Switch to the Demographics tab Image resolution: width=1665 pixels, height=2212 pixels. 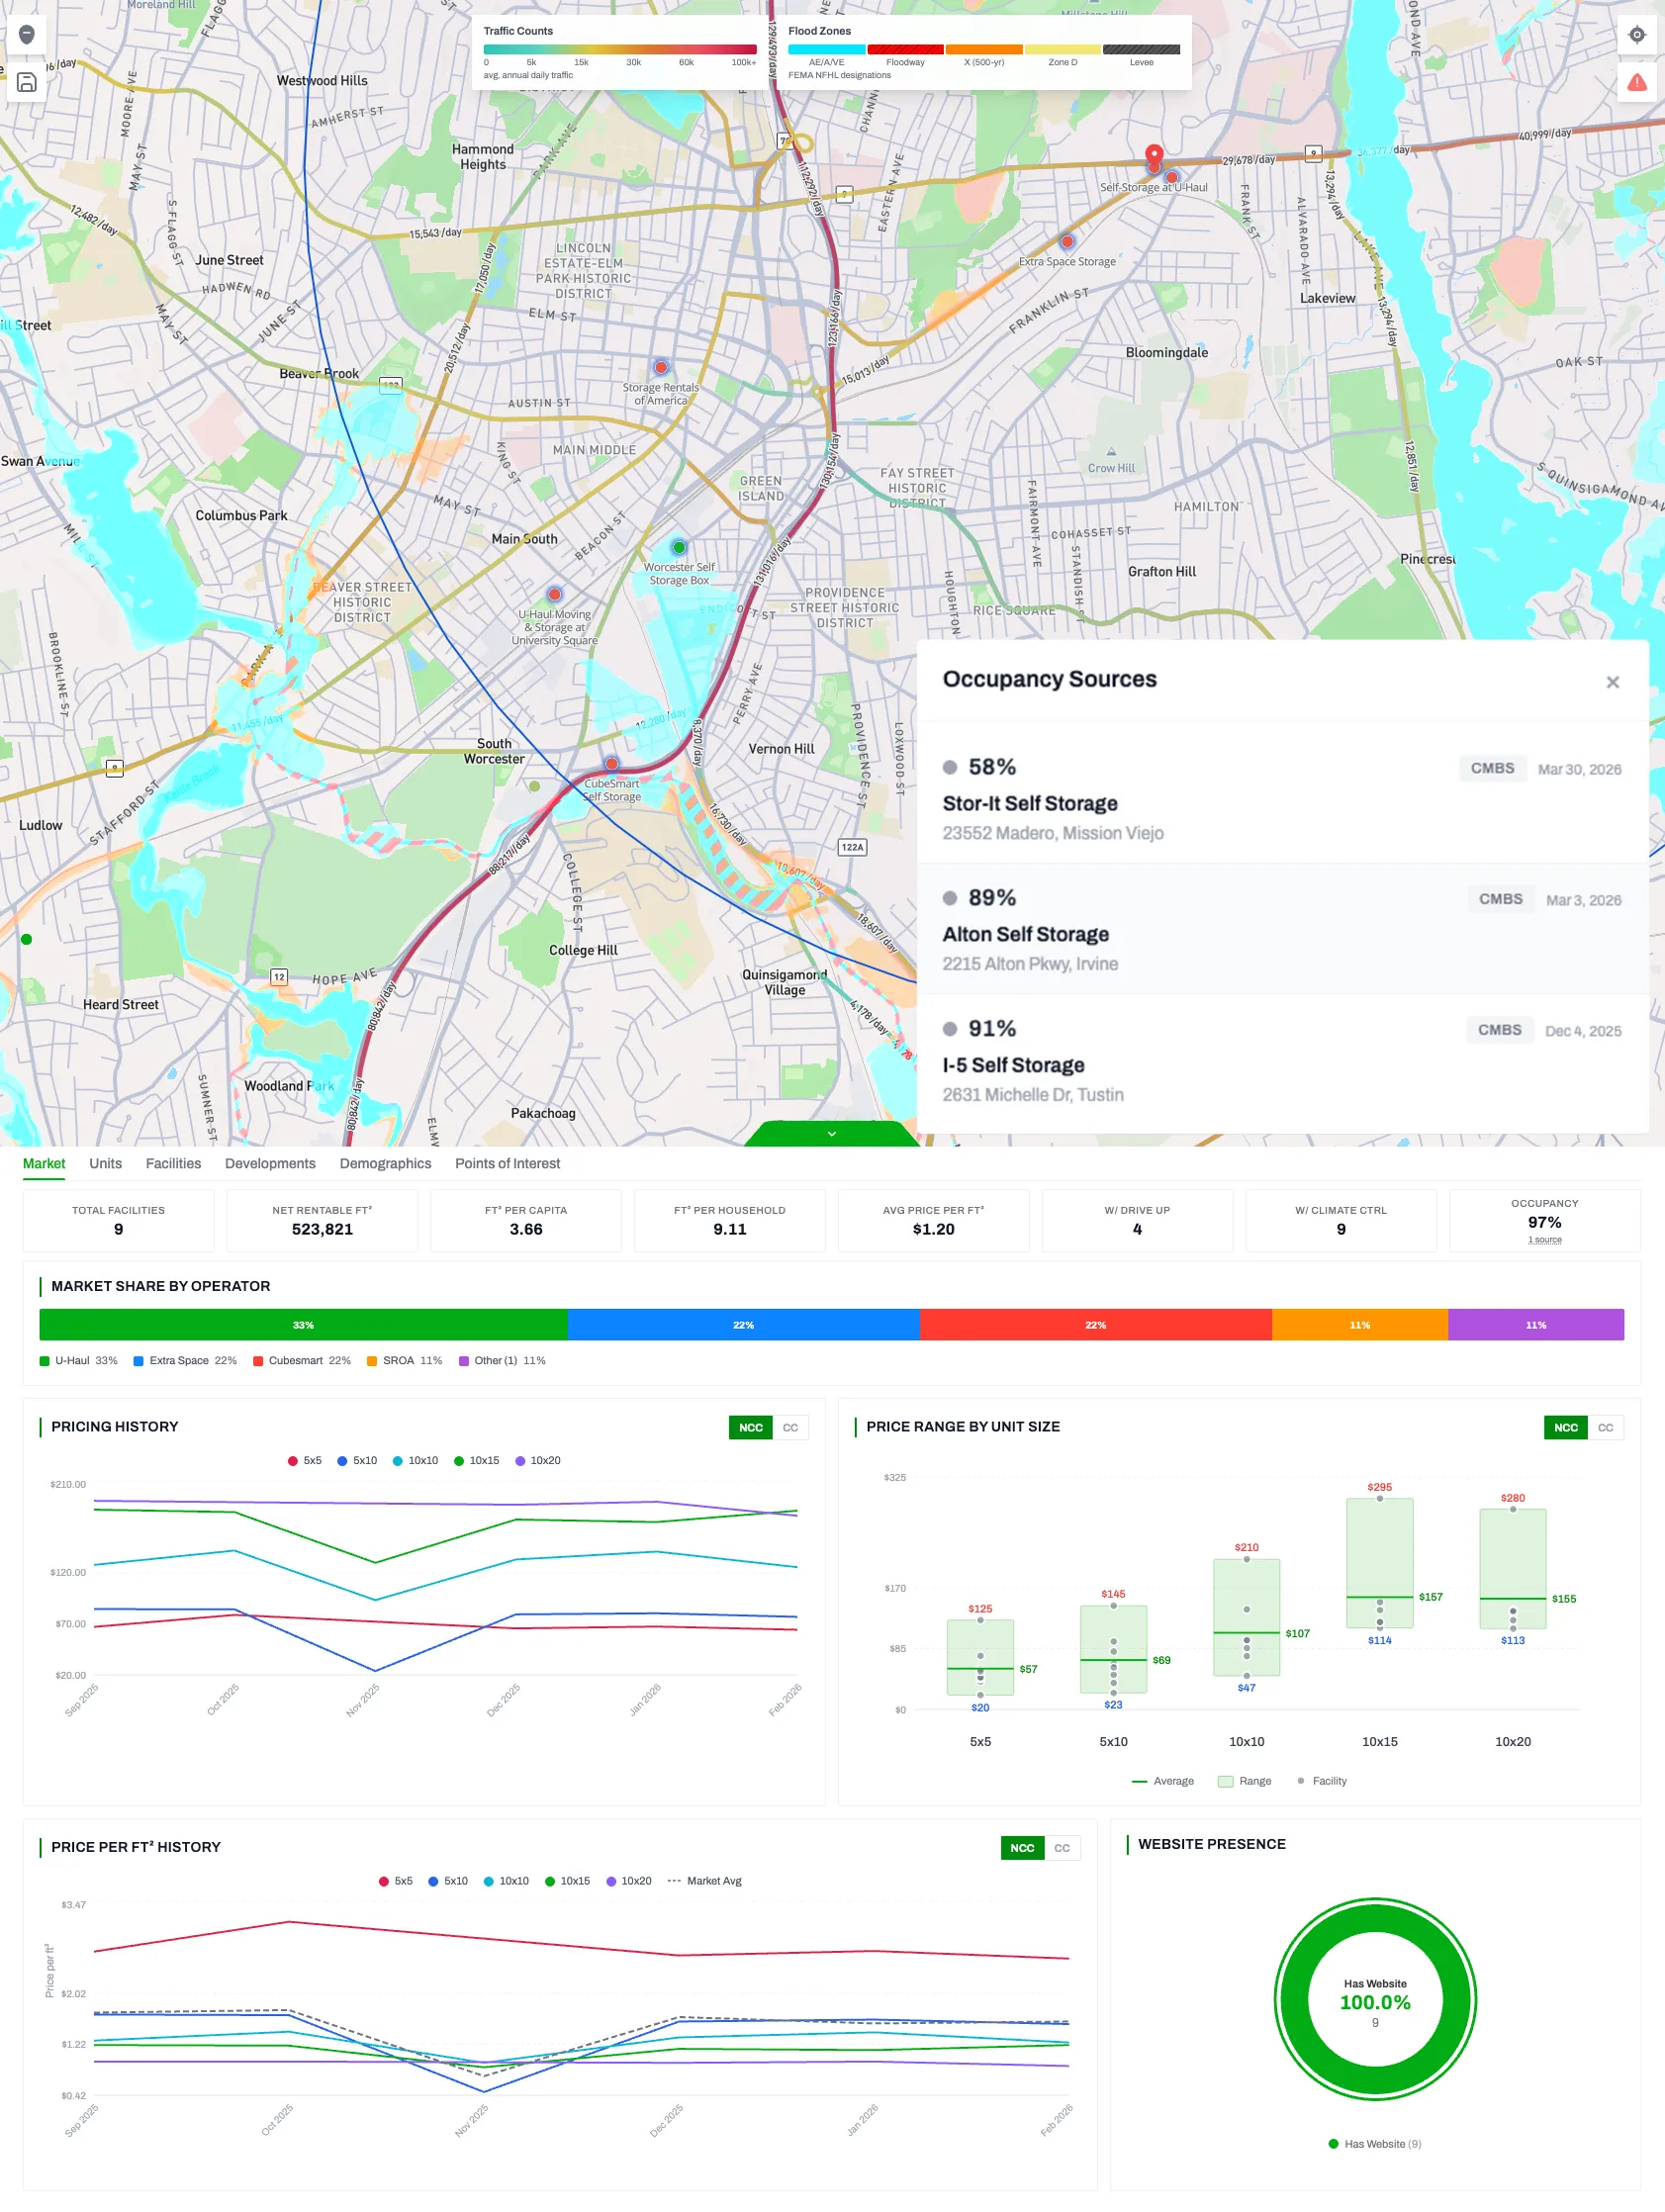tap(385, 1163)
